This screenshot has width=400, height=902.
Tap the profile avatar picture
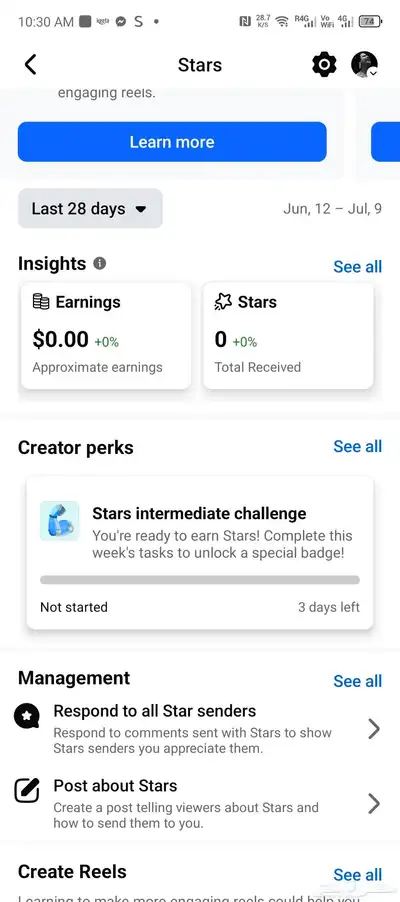click(x=364, y=64)
